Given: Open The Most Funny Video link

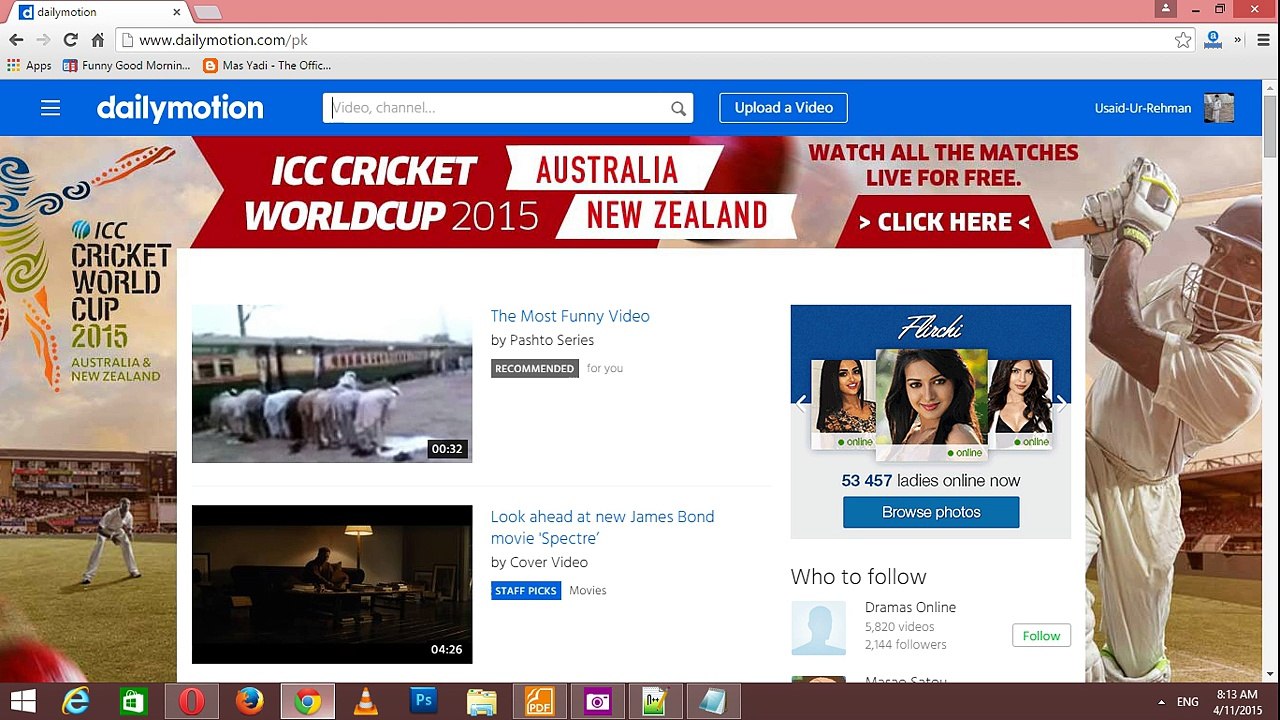Looking at the screenshot, I should coord(570,316).
